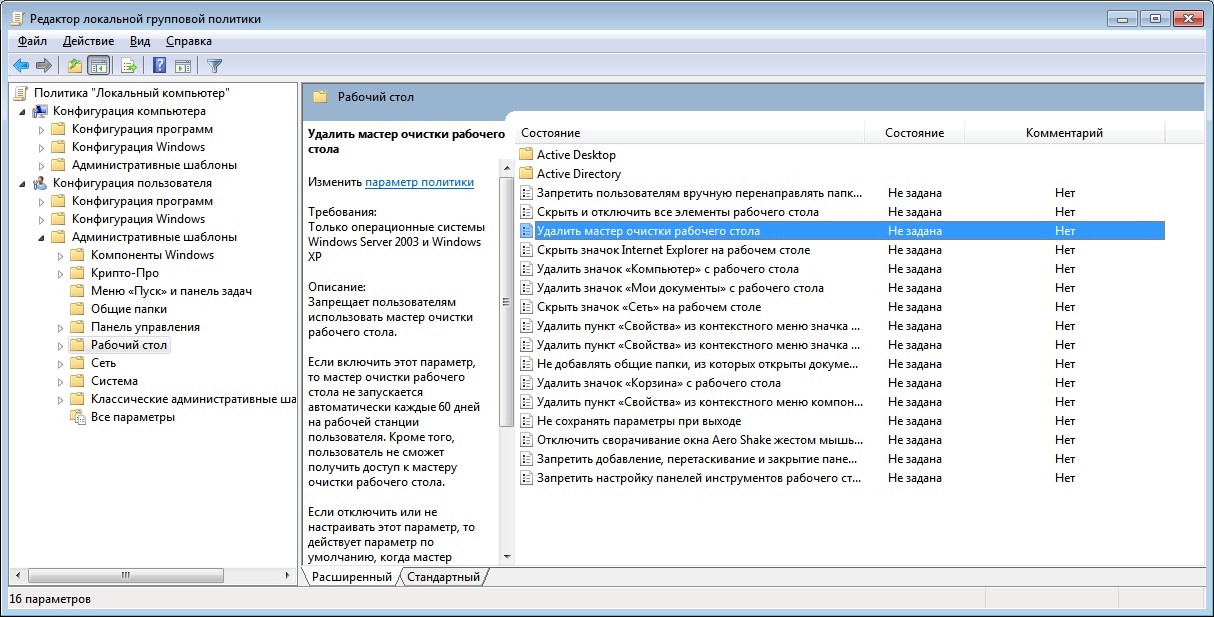The image size is (1214, 617).
Task: Open the Действие menu
Action: (88, 41)
